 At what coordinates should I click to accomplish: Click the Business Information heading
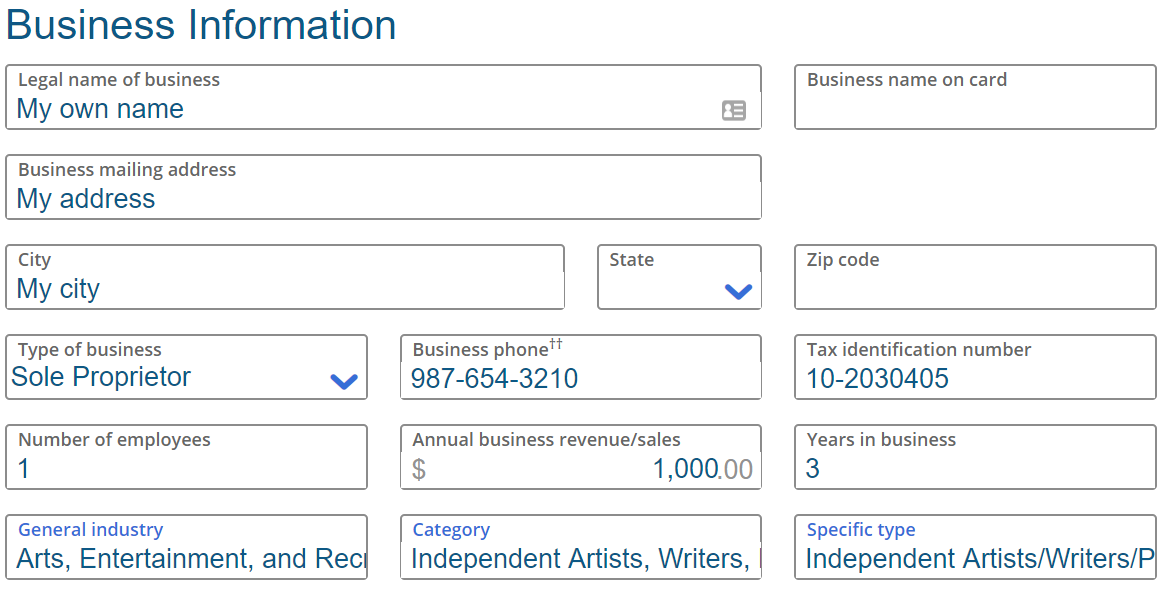[x=201, y=25]
